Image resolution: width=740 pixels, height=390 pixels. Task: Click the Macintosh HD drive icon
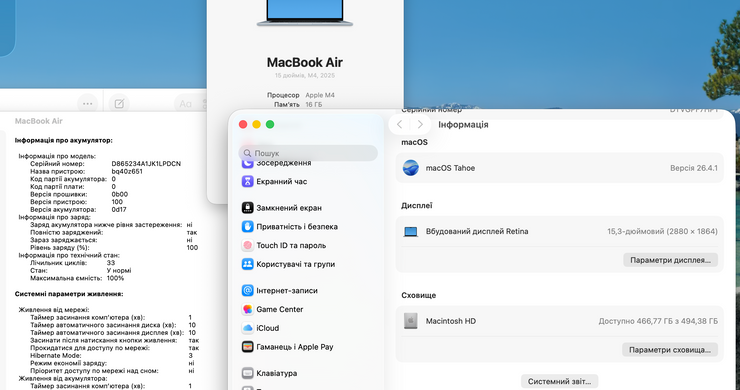(411, 321)
